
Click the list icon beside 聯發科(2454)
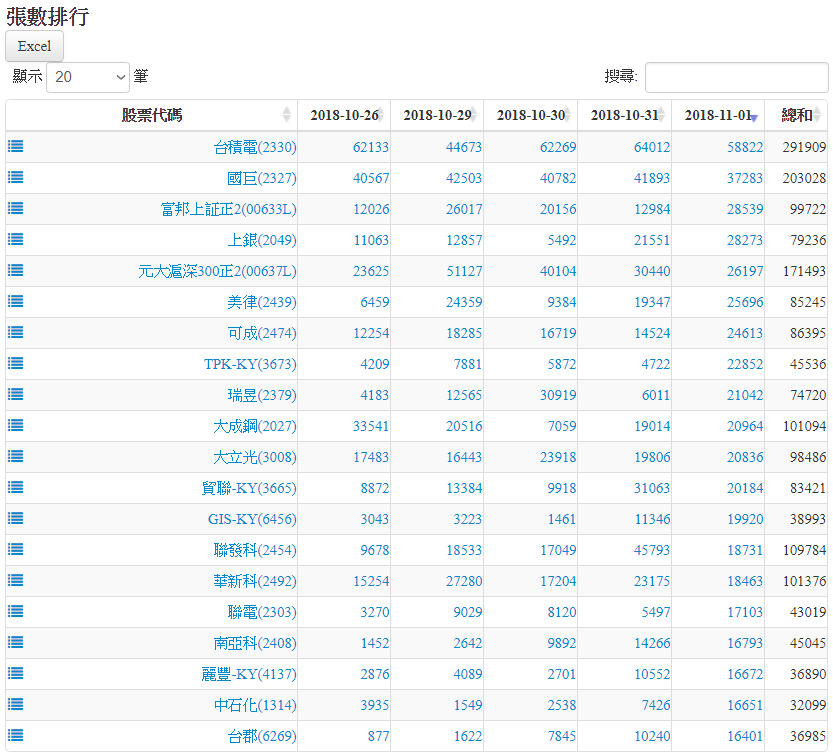tap(16, 549)
